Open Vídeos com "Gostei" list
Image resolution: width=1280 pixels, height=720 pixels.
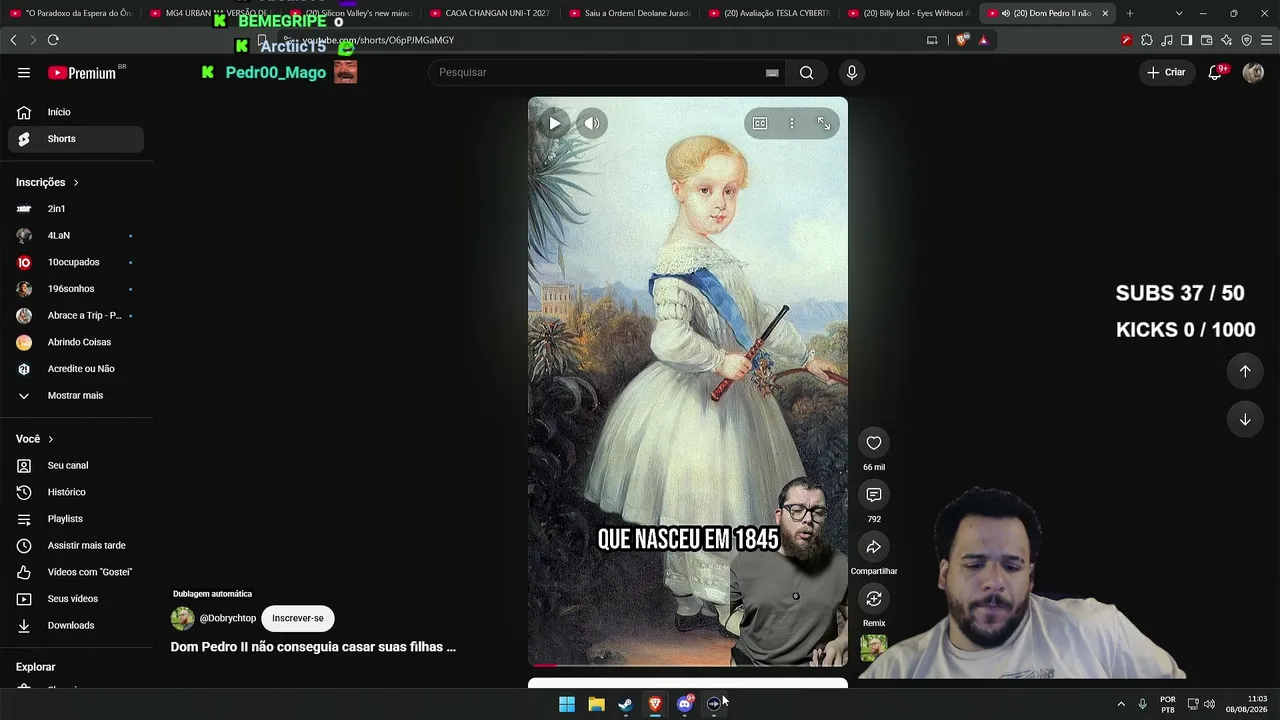click(x=76, y=572)
